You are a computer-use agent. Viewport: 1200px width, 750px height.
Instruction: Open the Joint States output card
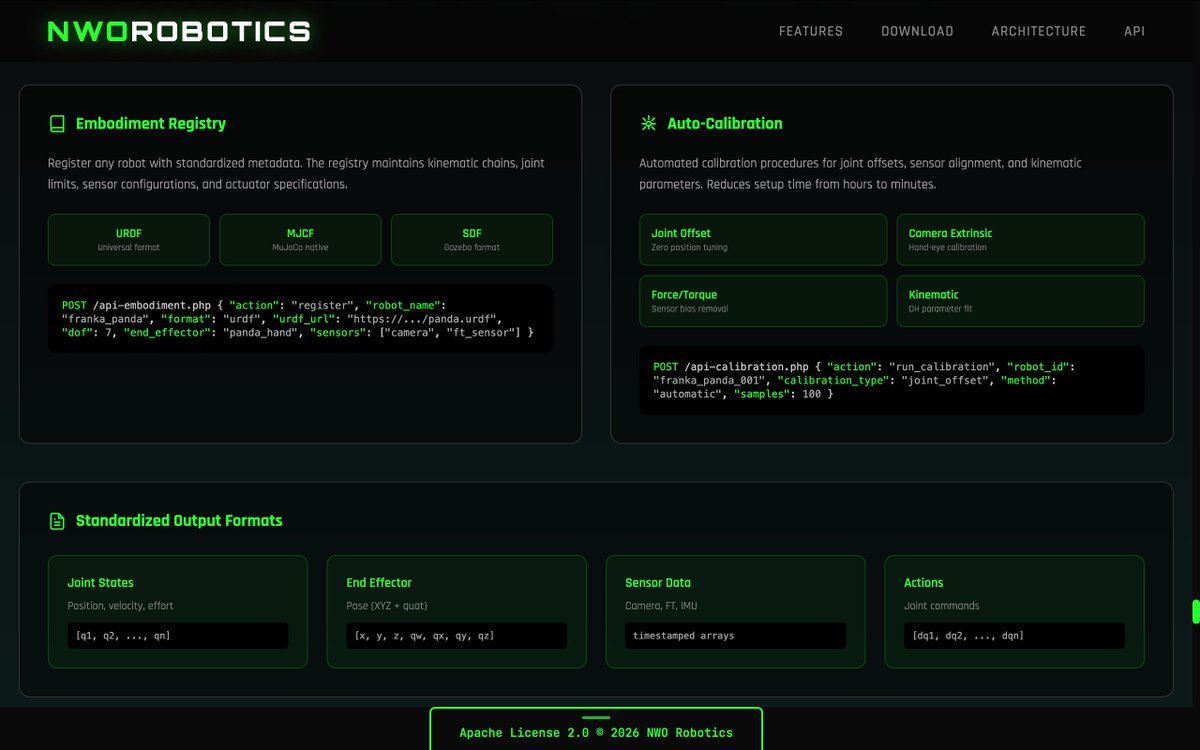(178, 612)
